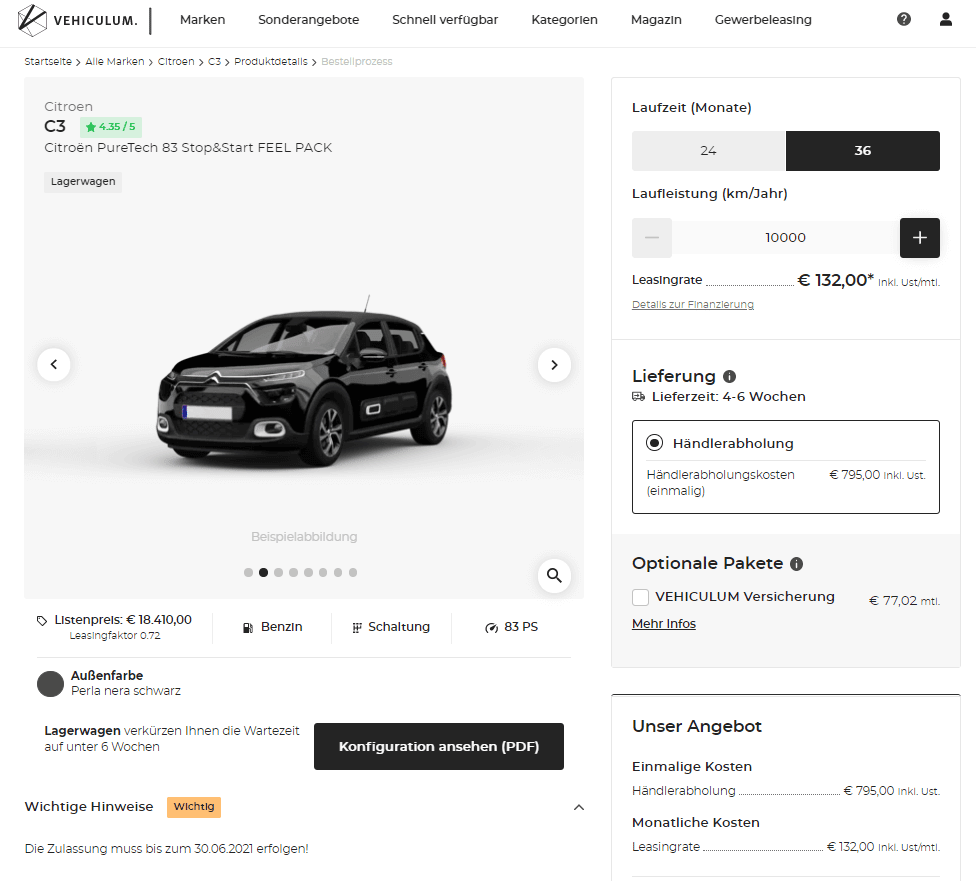This screenshot has height=881, width=976.
Task: Open the help question mark icon
Action: 904,19
